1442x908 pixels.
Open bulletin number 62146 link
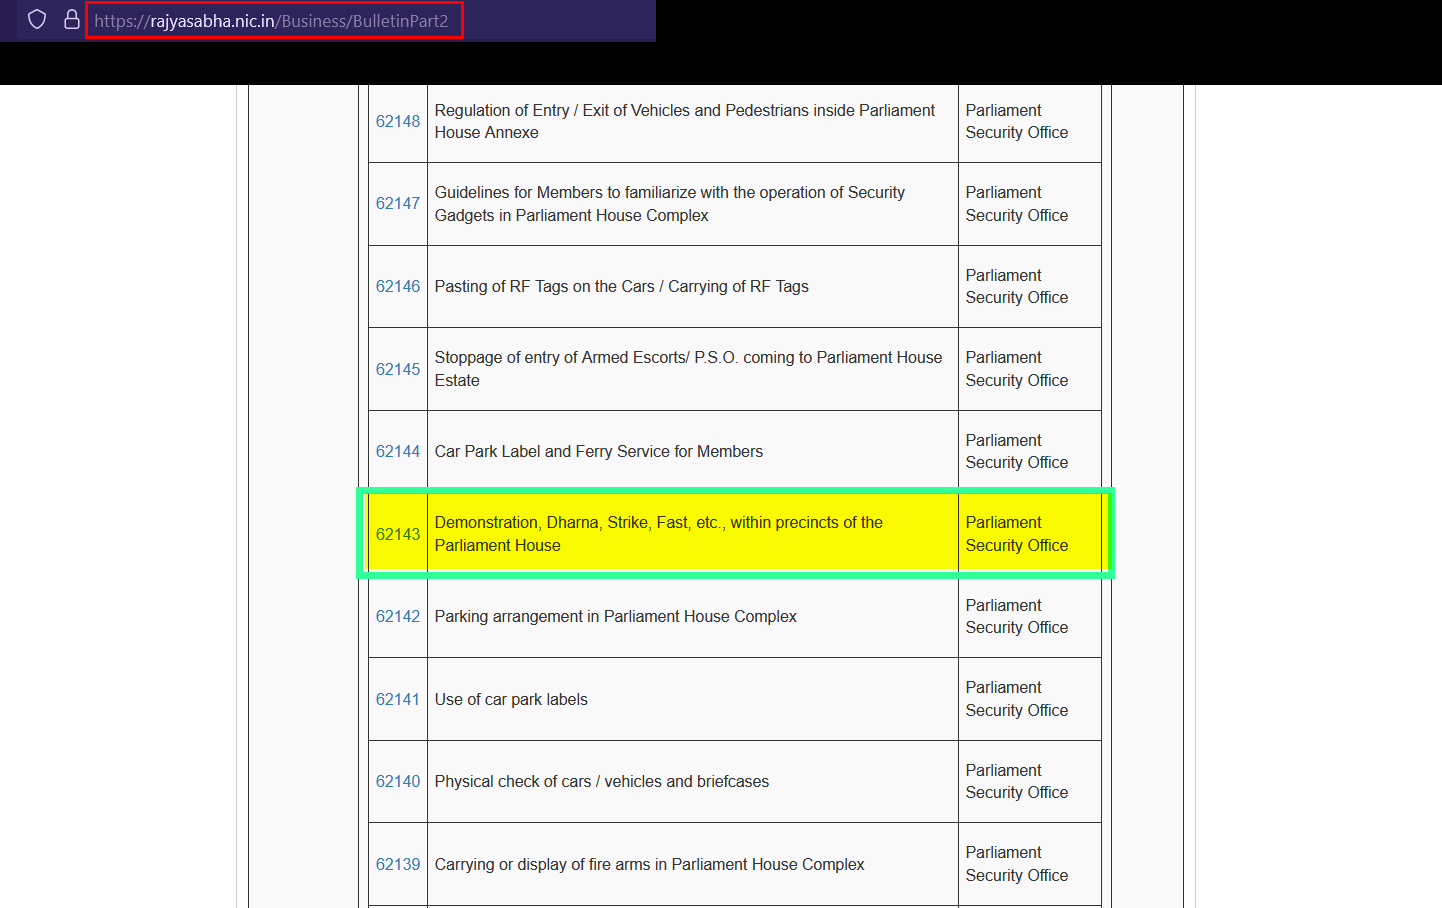(398, 286)
